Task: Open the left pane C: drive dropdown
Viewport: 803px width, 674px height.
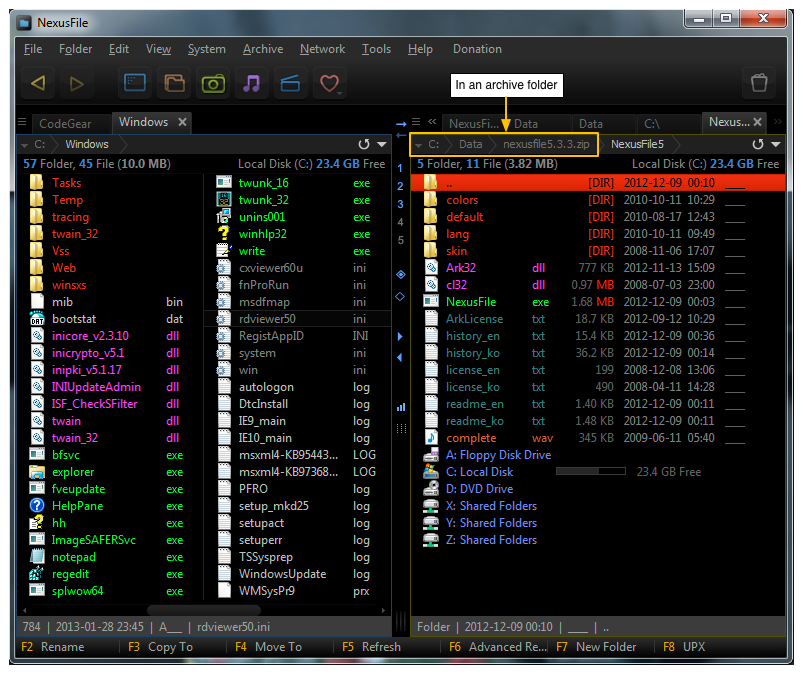Action: (24, 145)
